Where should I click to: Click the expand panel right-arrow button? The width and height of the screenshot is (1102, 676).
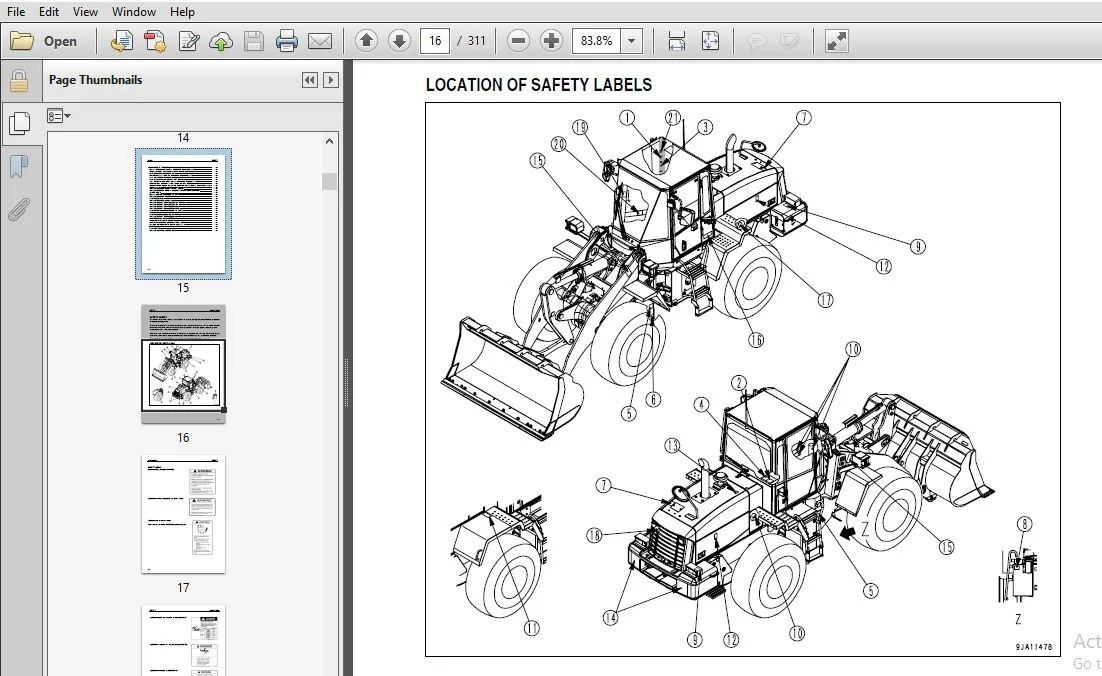[330, 80]
